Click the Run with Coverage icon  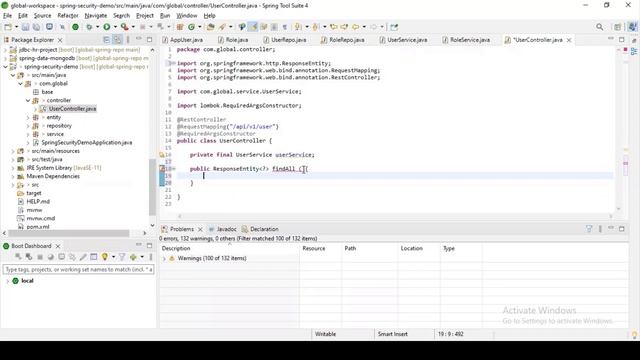(124, 27)
